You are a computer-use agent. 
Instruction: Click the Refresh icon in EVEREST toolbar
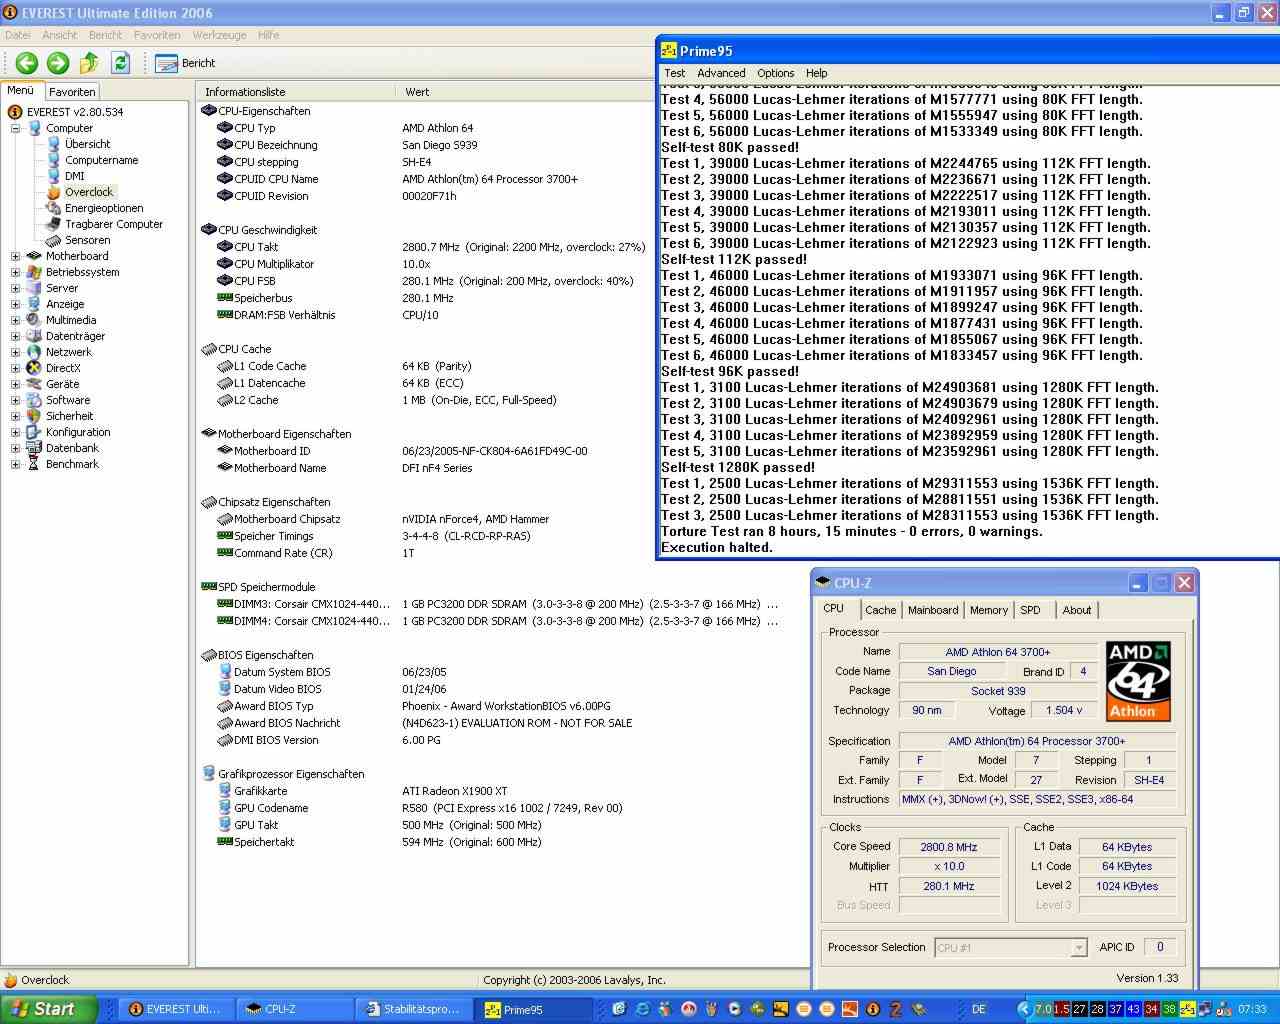pyautogui.click(x=121, y=63)
